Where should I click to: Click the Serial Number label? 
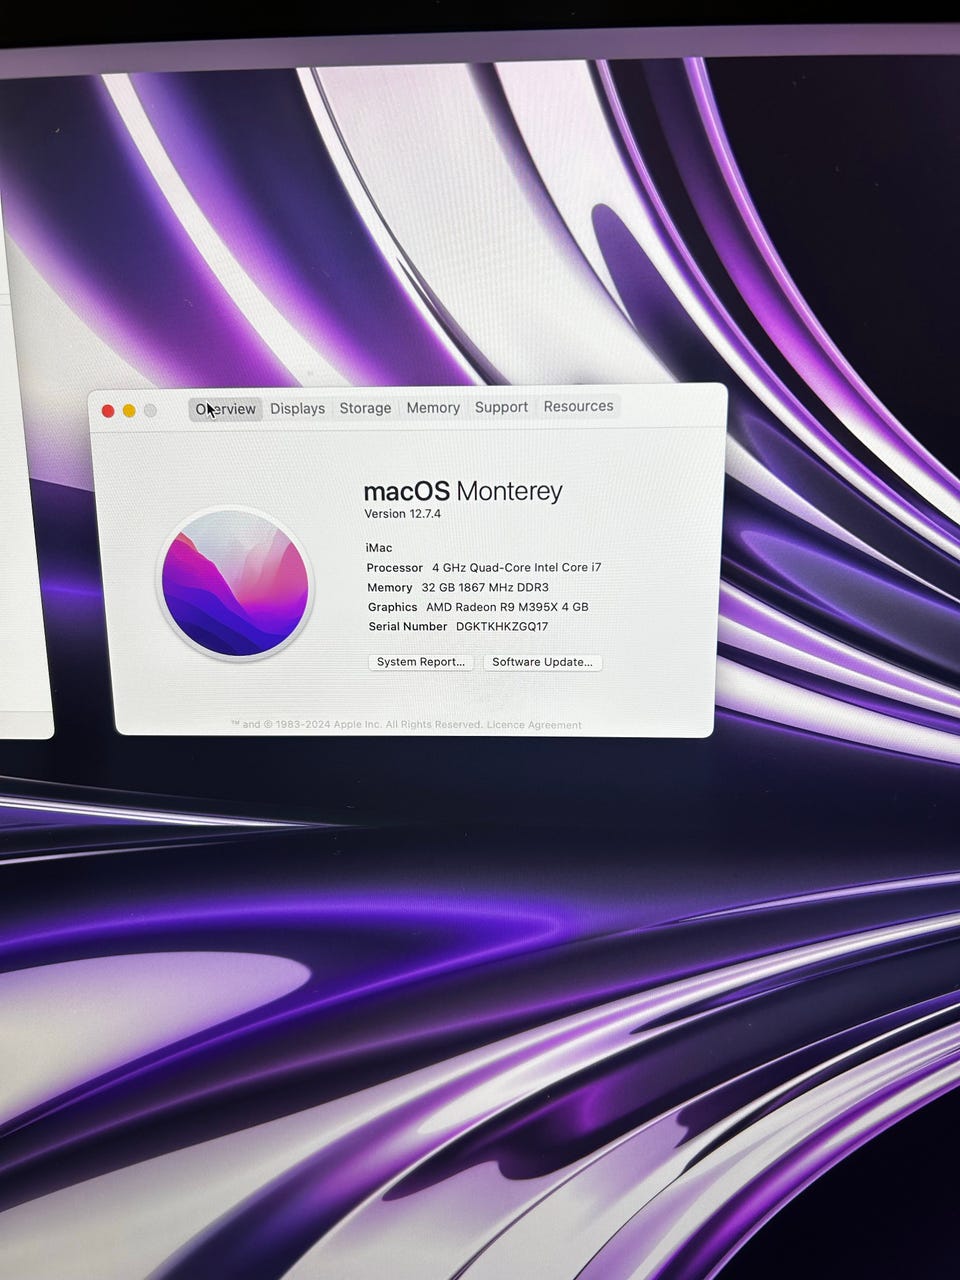click(408, 627)
